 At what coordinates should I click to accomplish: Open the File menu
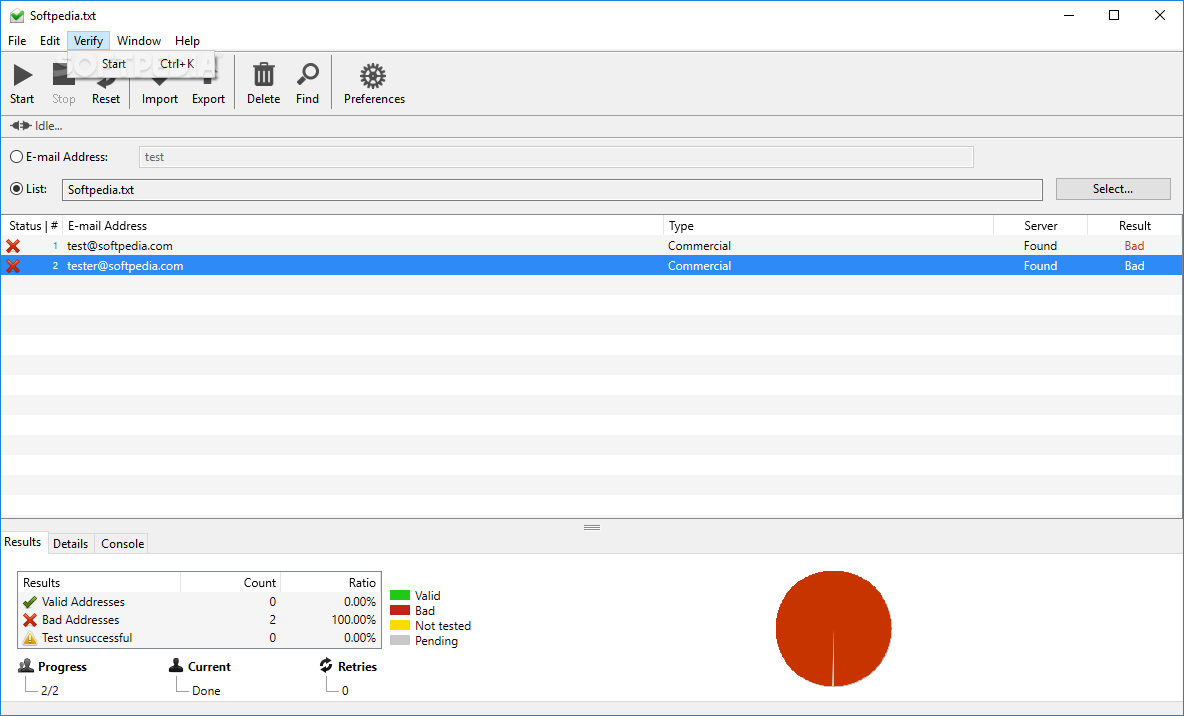[x=16, y=40]
